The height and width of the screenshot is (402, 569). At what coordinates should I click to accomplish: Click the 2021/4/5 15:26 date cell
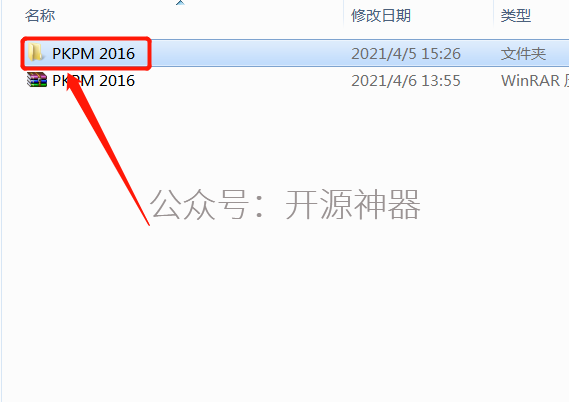click(406, 54)
